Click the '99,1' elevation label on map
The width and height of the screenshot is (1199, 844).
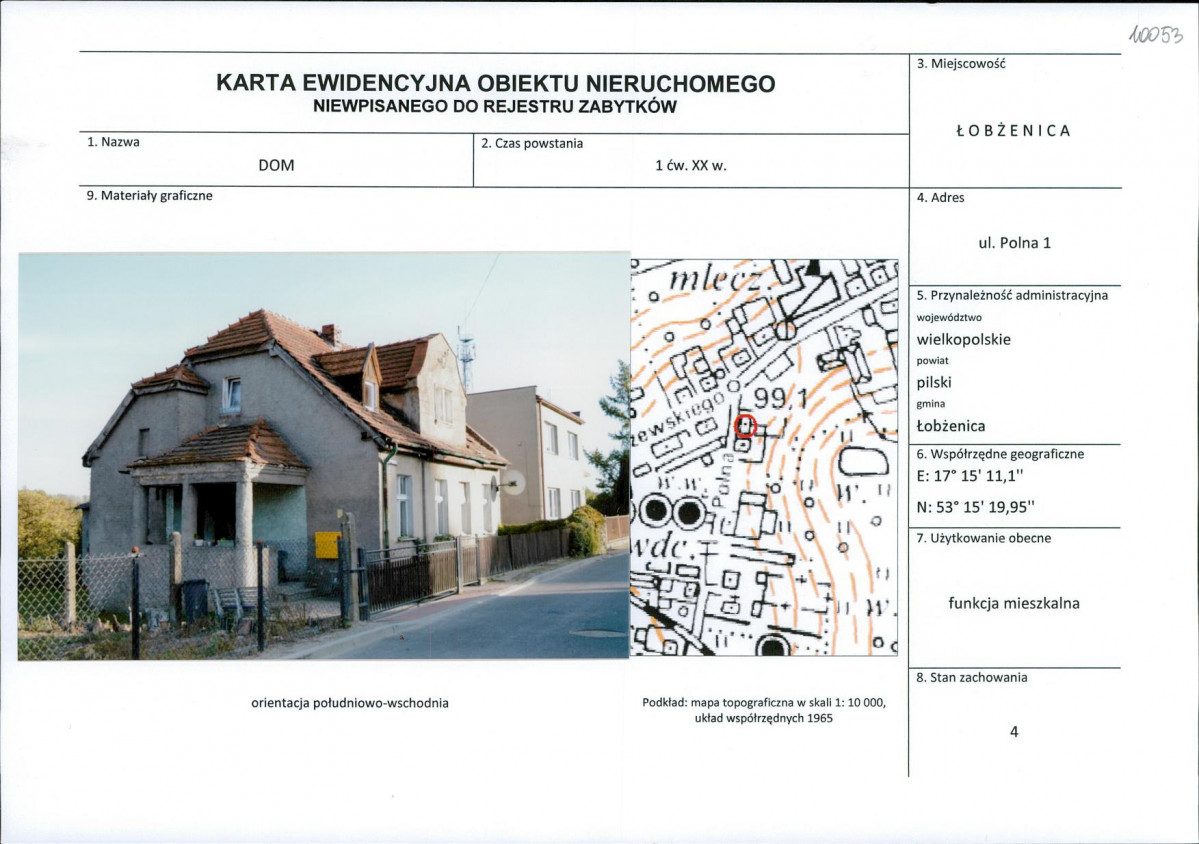pos(781,400)
